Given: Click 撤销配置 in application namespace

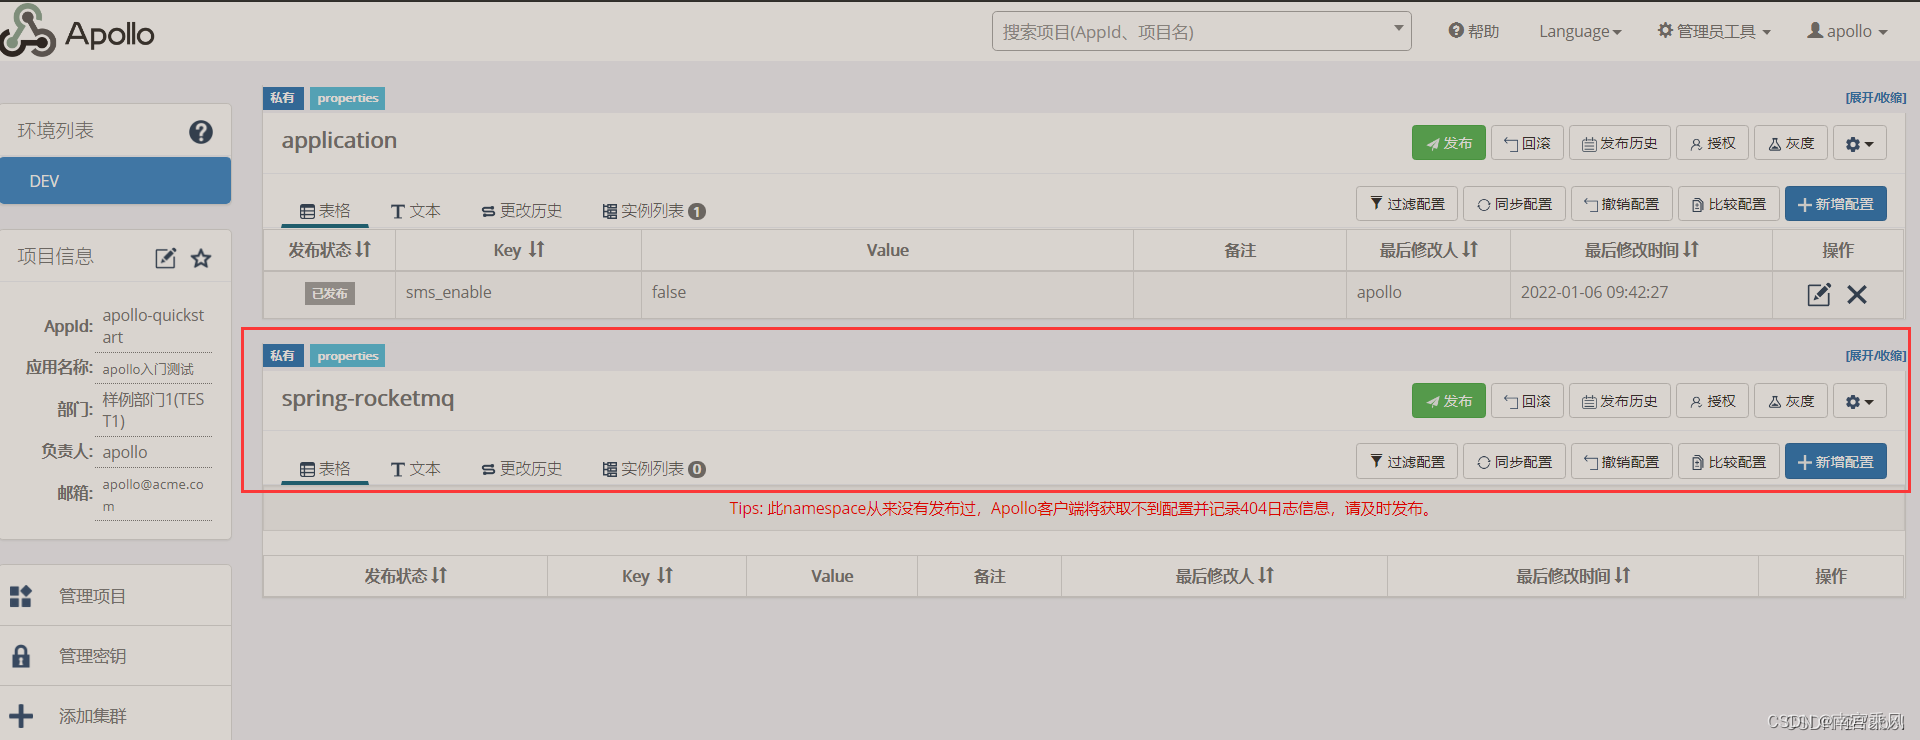Looking at the screenshot, I should tap(1621, 204).
